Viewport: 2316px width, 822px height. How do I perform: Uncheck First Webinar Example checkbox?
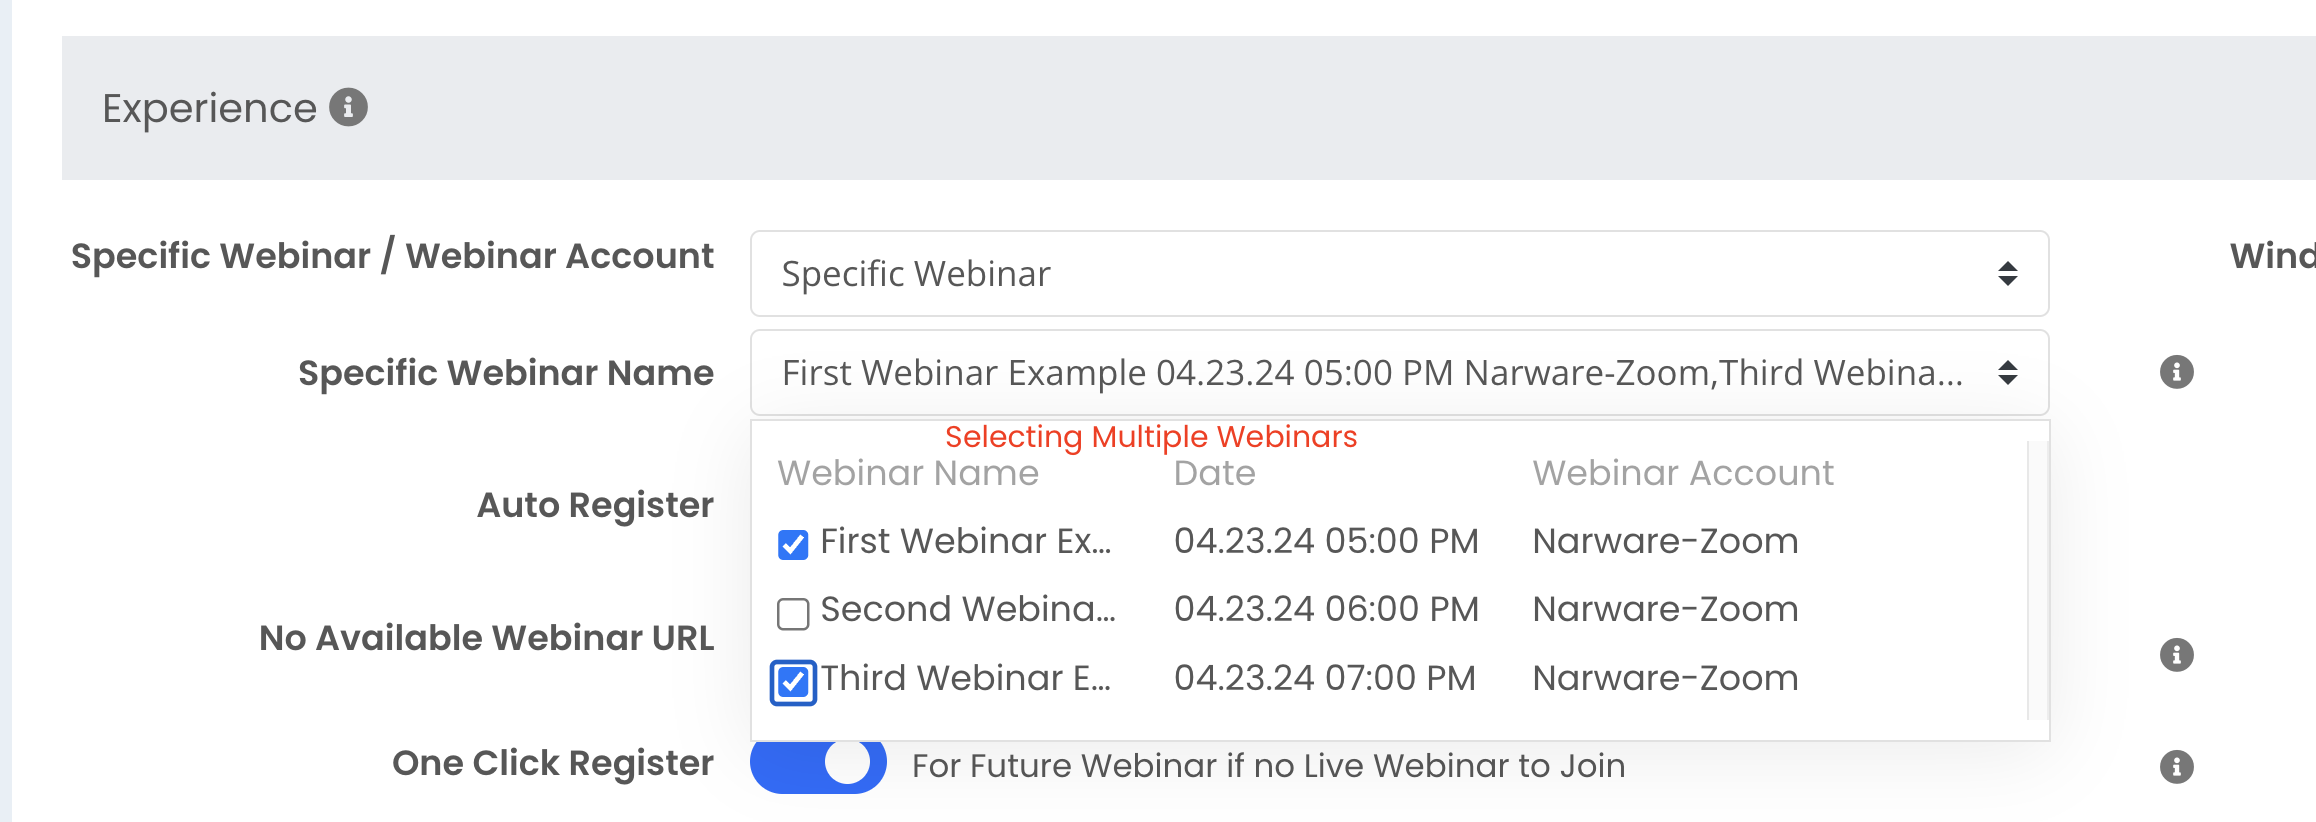tap(793, 545)
